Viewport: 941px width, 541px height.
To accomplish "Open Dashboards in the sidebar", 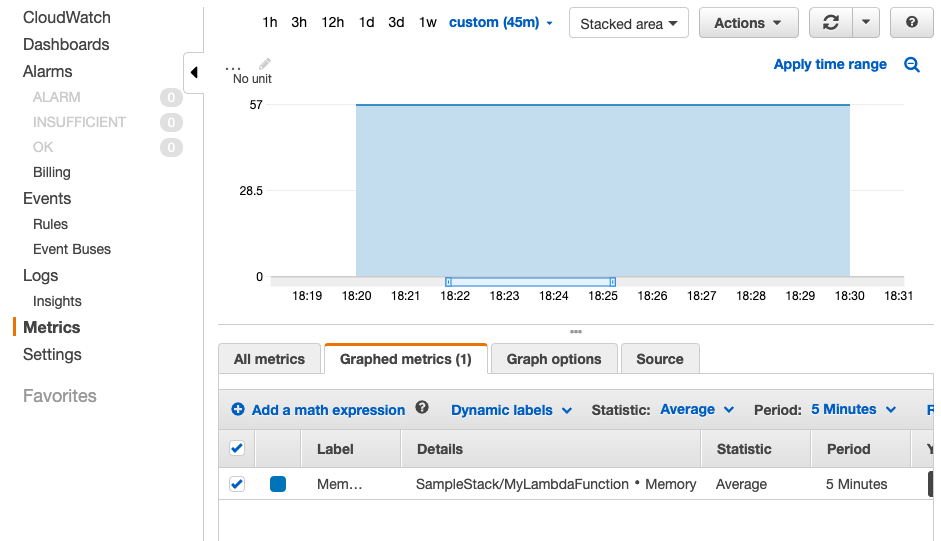I will click(66, 44).
